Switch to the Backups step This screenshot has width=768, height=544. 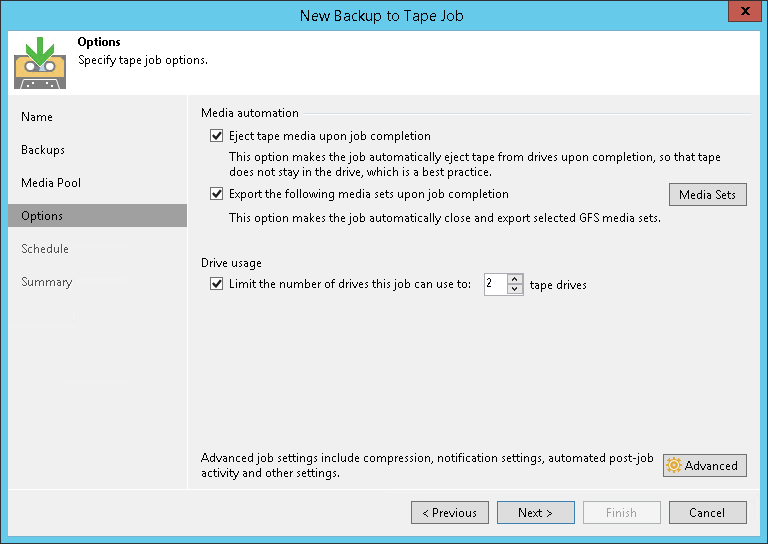click(x=43, y=150)
